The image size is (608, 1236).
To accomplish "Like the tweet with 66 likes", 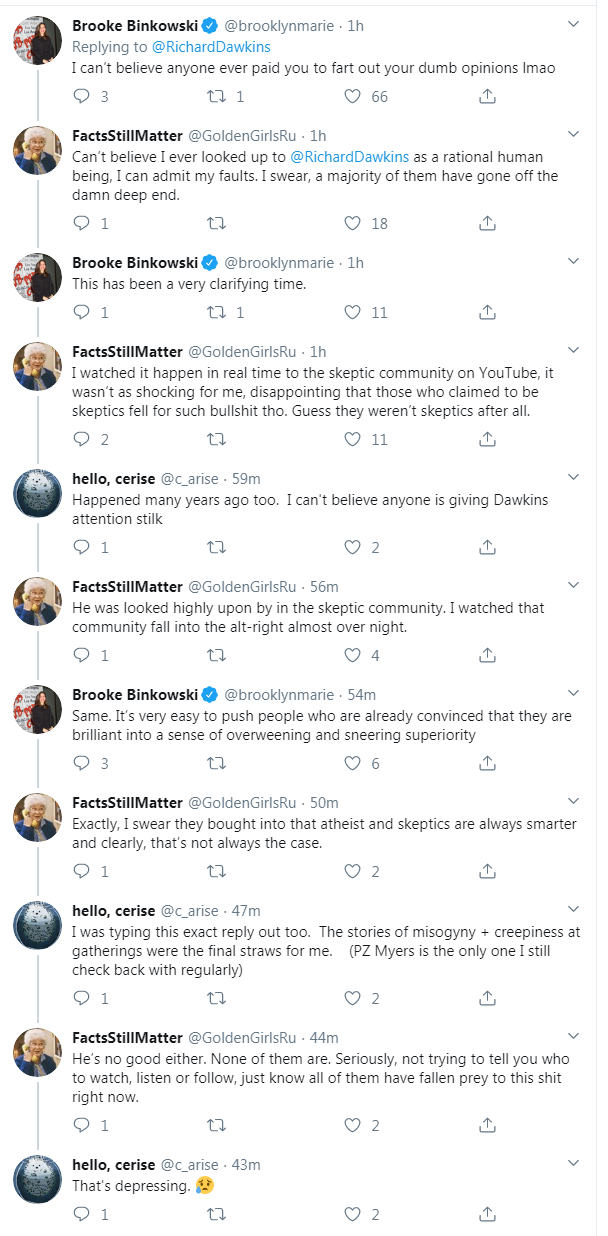I will (352, 97).
